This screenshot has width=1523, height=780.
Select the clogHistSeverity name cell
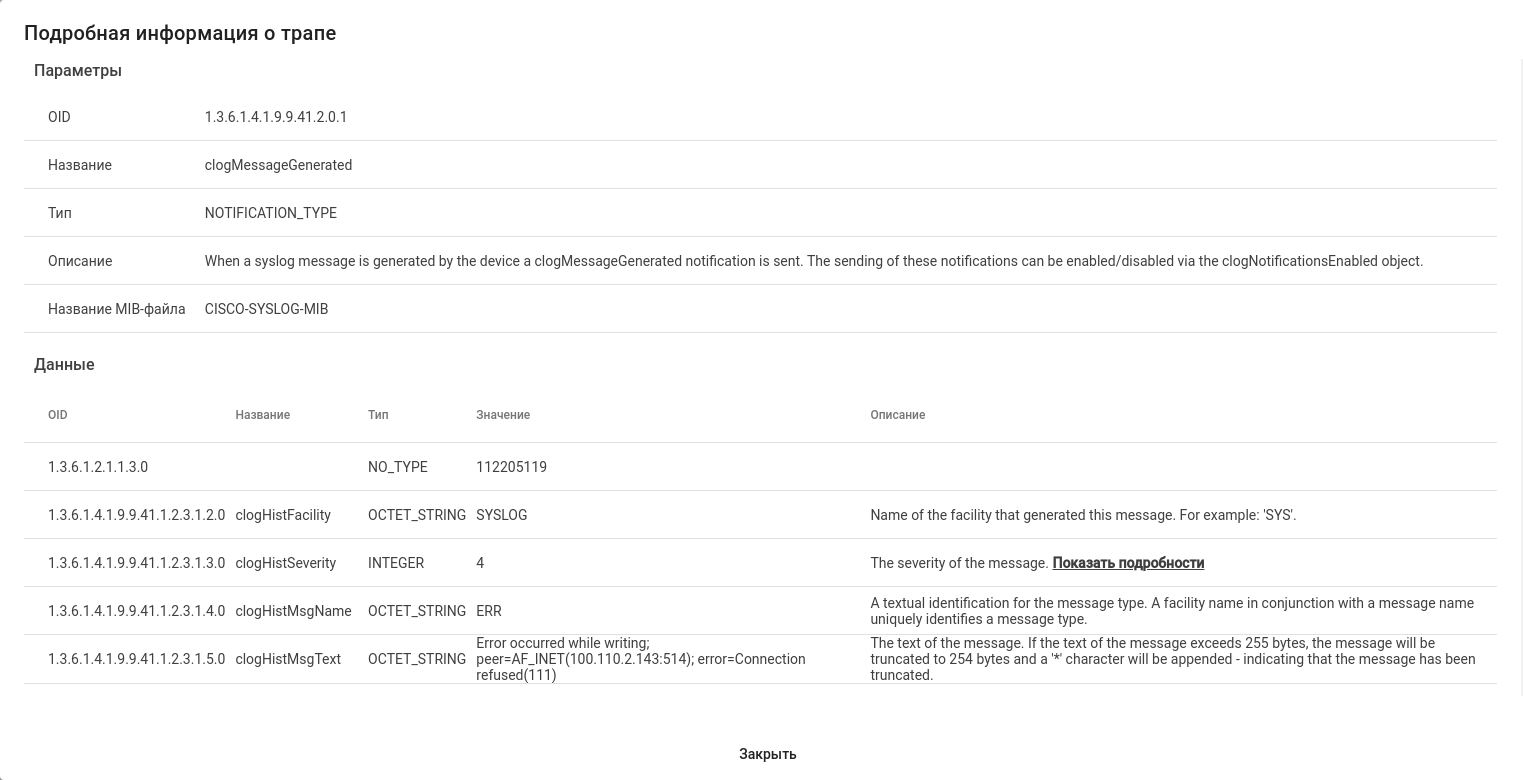pyautogui.click(x=286, y=563)
